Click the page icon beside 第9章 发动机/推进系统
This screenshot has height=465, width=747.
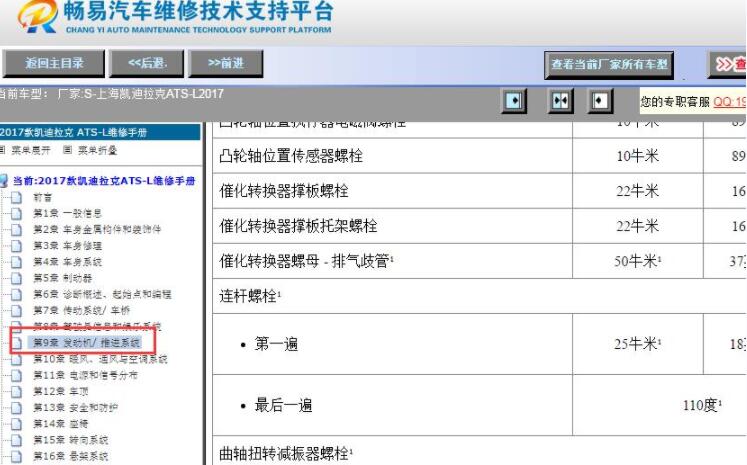coord(16,343)
